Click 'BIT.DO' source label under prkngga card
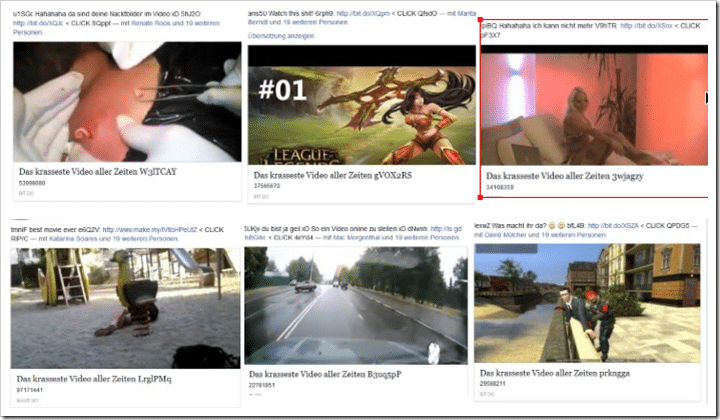The width and height of the screenshot is (720, 420). (487, 394)
